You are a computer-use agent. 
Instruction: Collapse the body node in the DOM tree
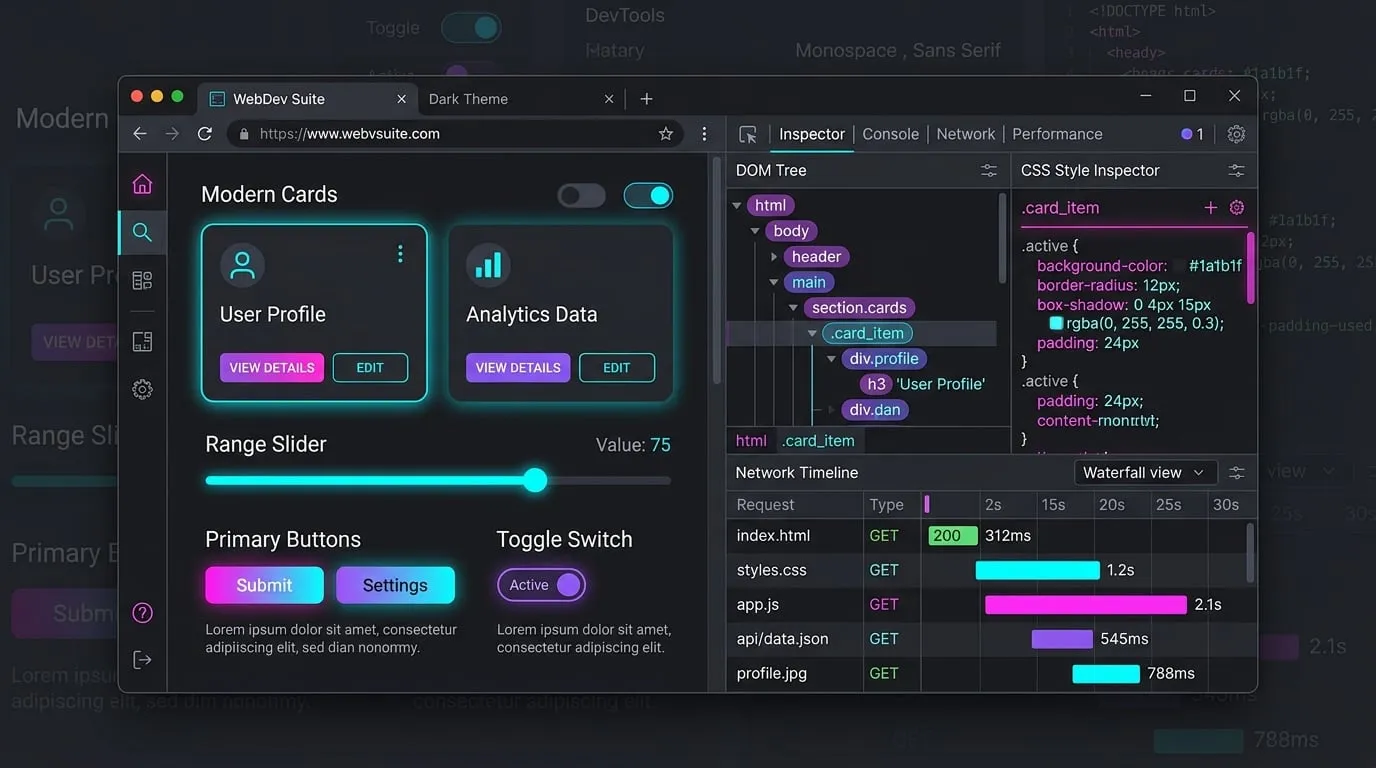pos(755,231)
